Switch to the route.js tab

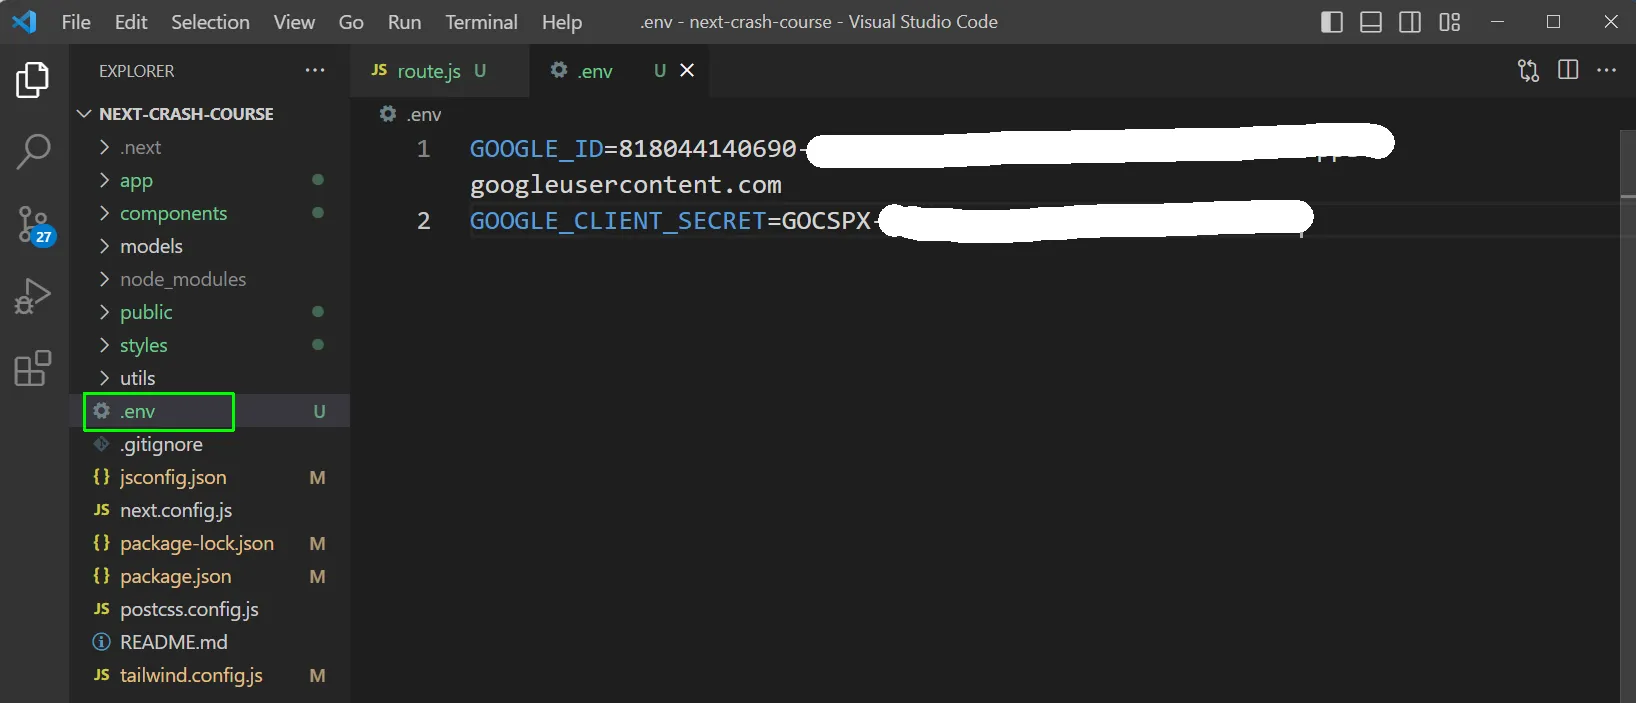440,71
